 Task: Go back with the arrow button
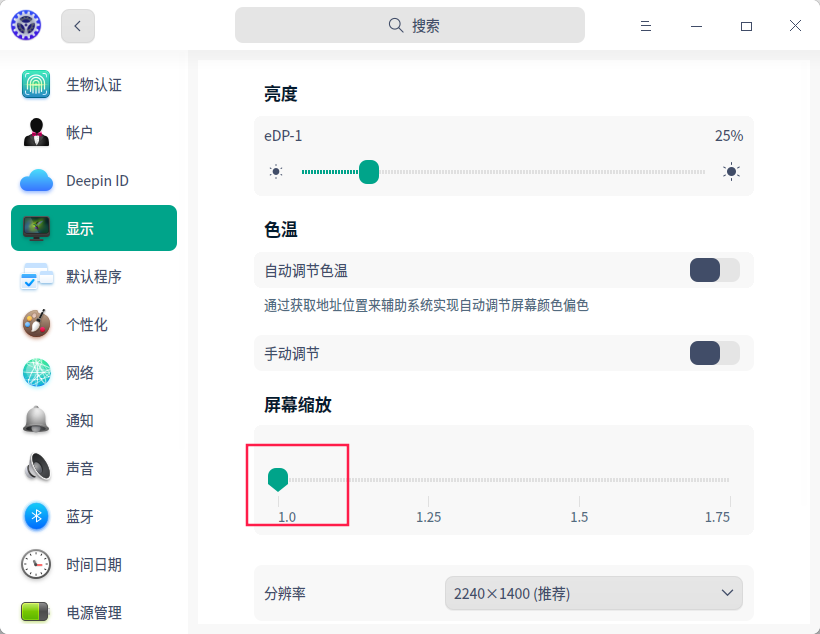[78, 26]
